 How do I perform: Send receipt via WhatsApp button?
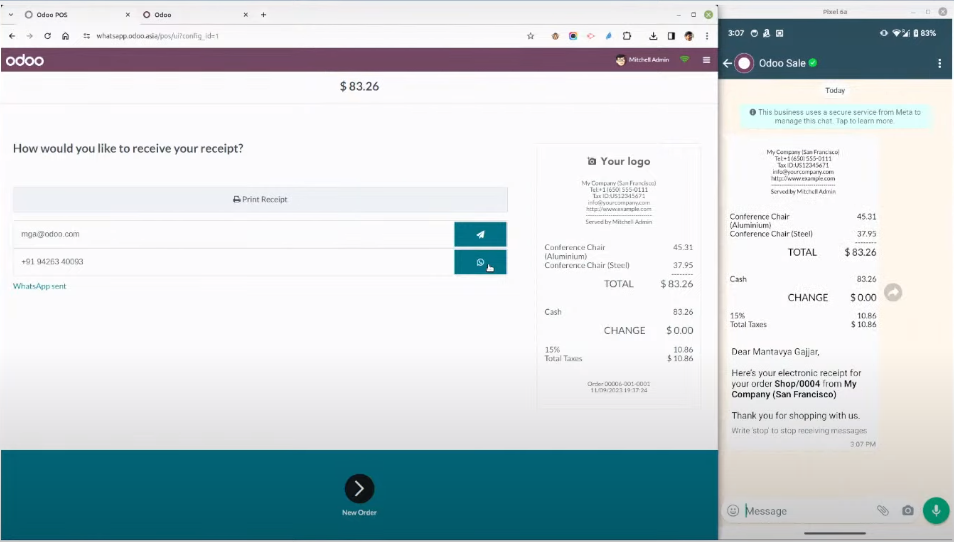coord(480,262)
